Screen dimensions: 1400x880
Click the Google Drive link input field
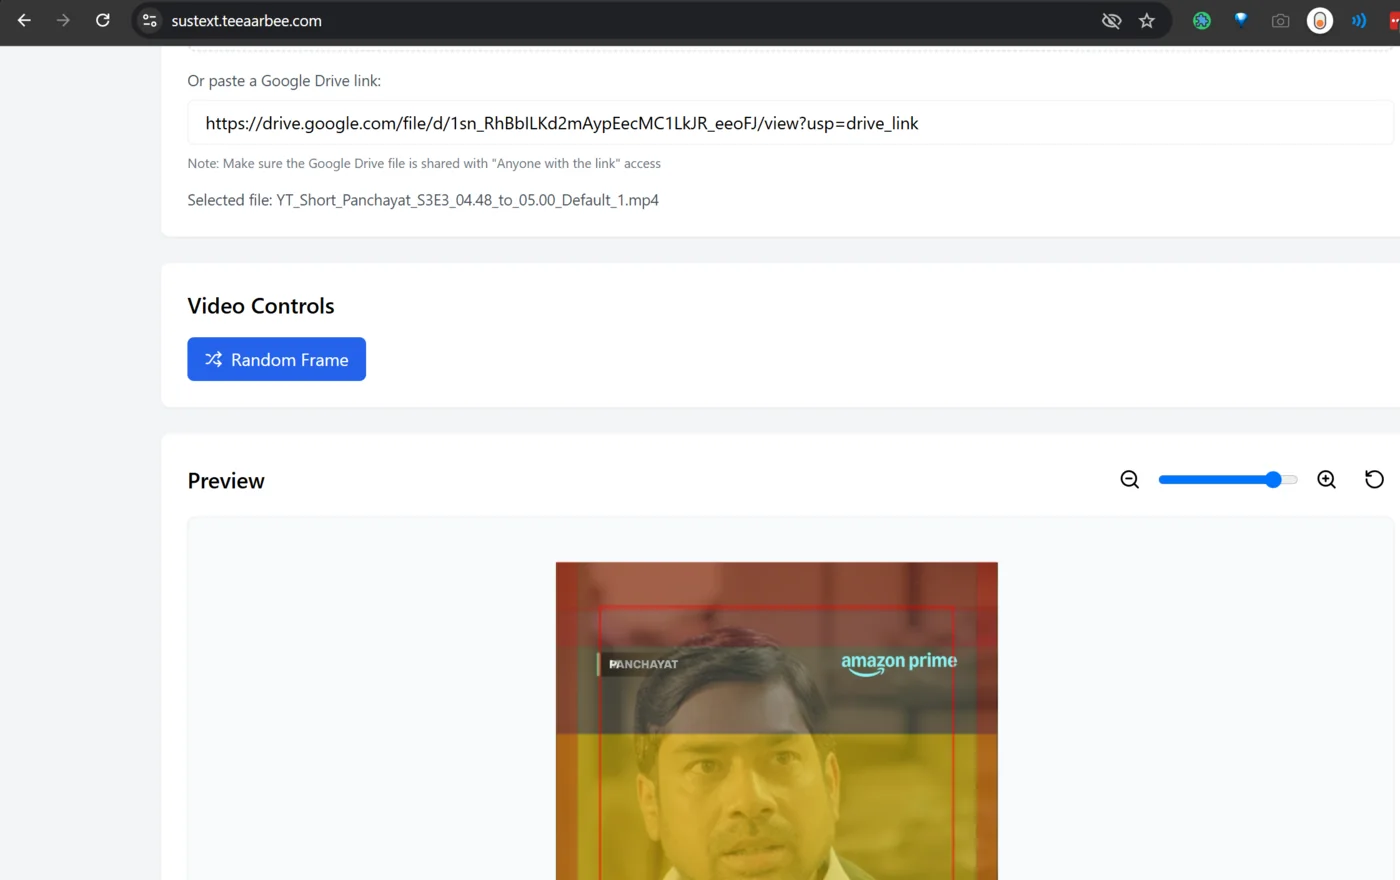790,123
